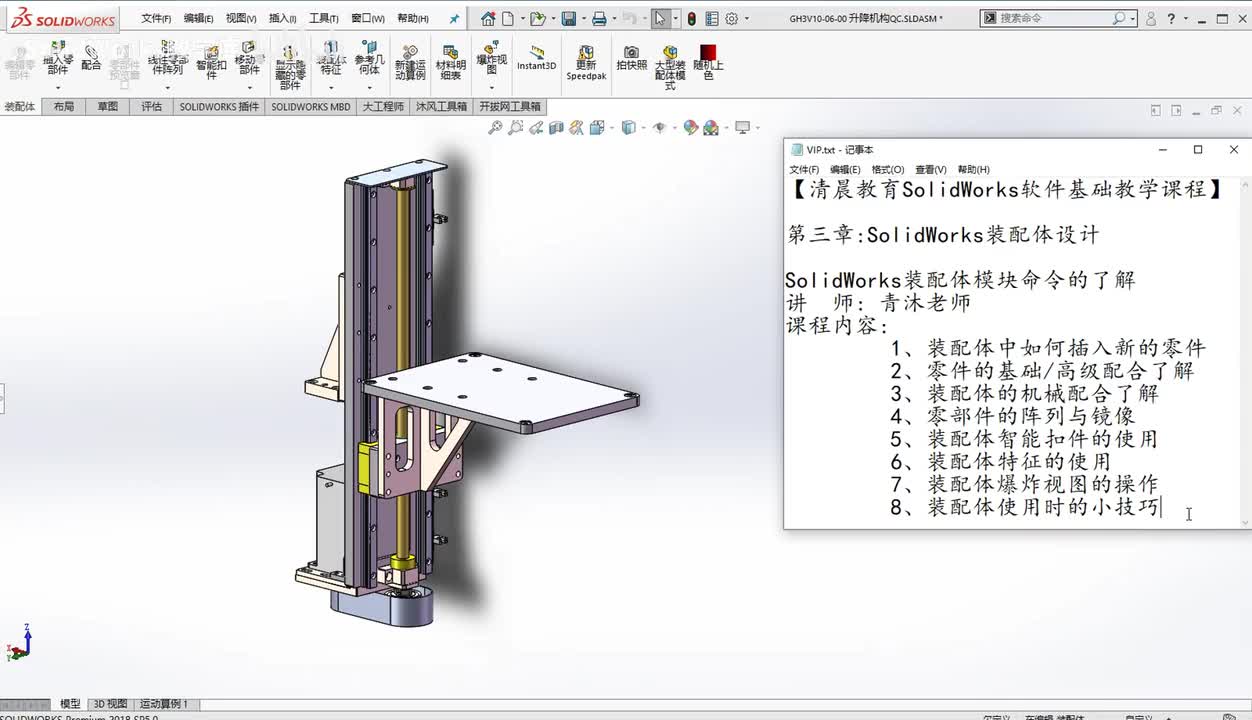
Task: Expand the Help question mark dropdown
Action: pos(1185,18)
